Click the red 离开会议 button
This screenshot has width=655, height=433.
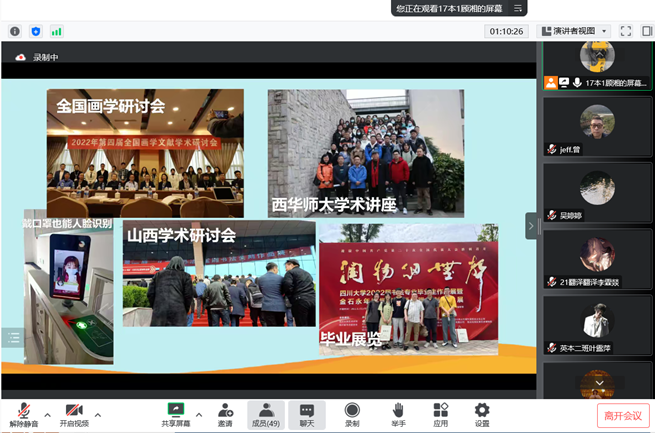623,415
